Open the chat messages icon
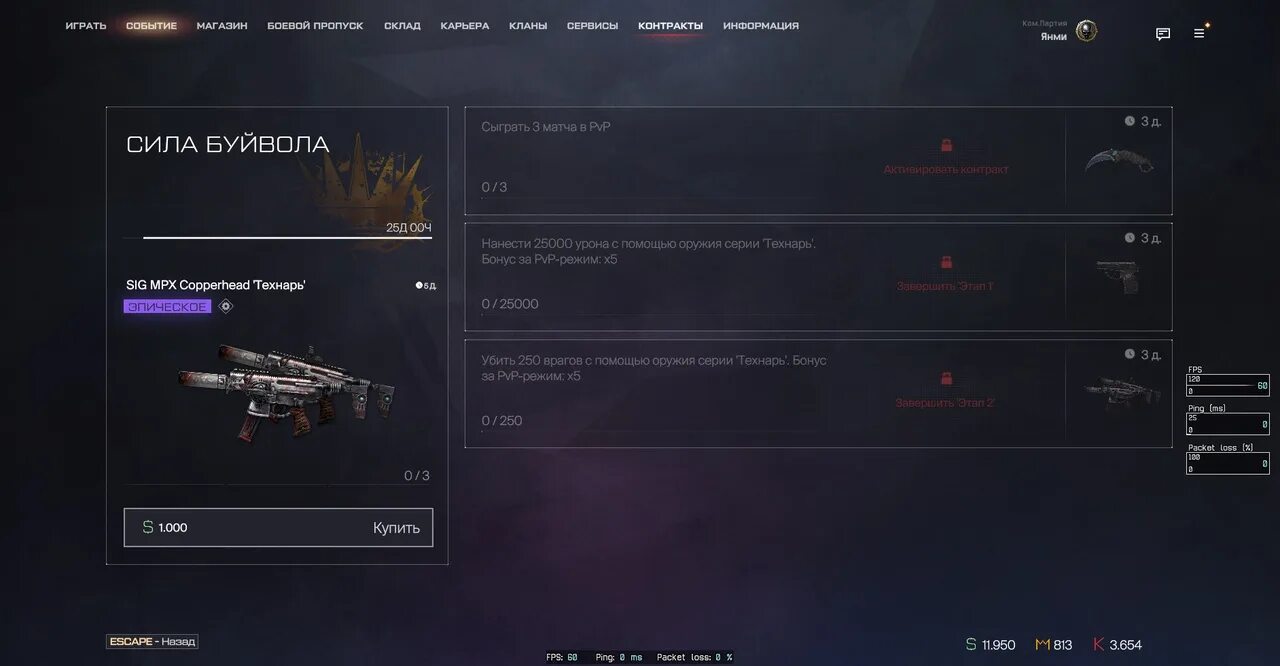 pyautogui.click(x=1163, y=34)
